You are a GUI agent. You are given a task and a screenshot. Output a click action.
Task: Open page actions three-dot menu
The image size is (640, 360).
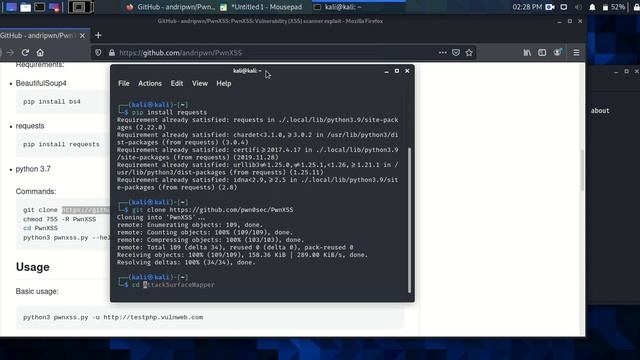(x=442, y=52)
